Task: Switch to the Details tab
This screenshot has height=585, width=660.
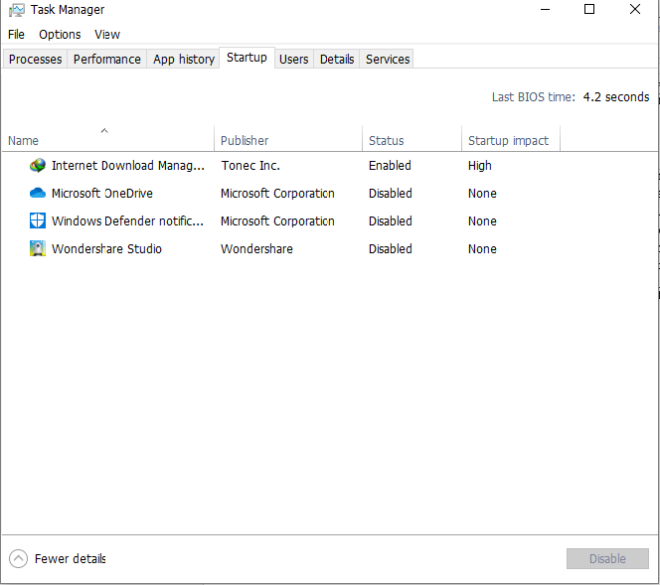Action: point(337,59)
